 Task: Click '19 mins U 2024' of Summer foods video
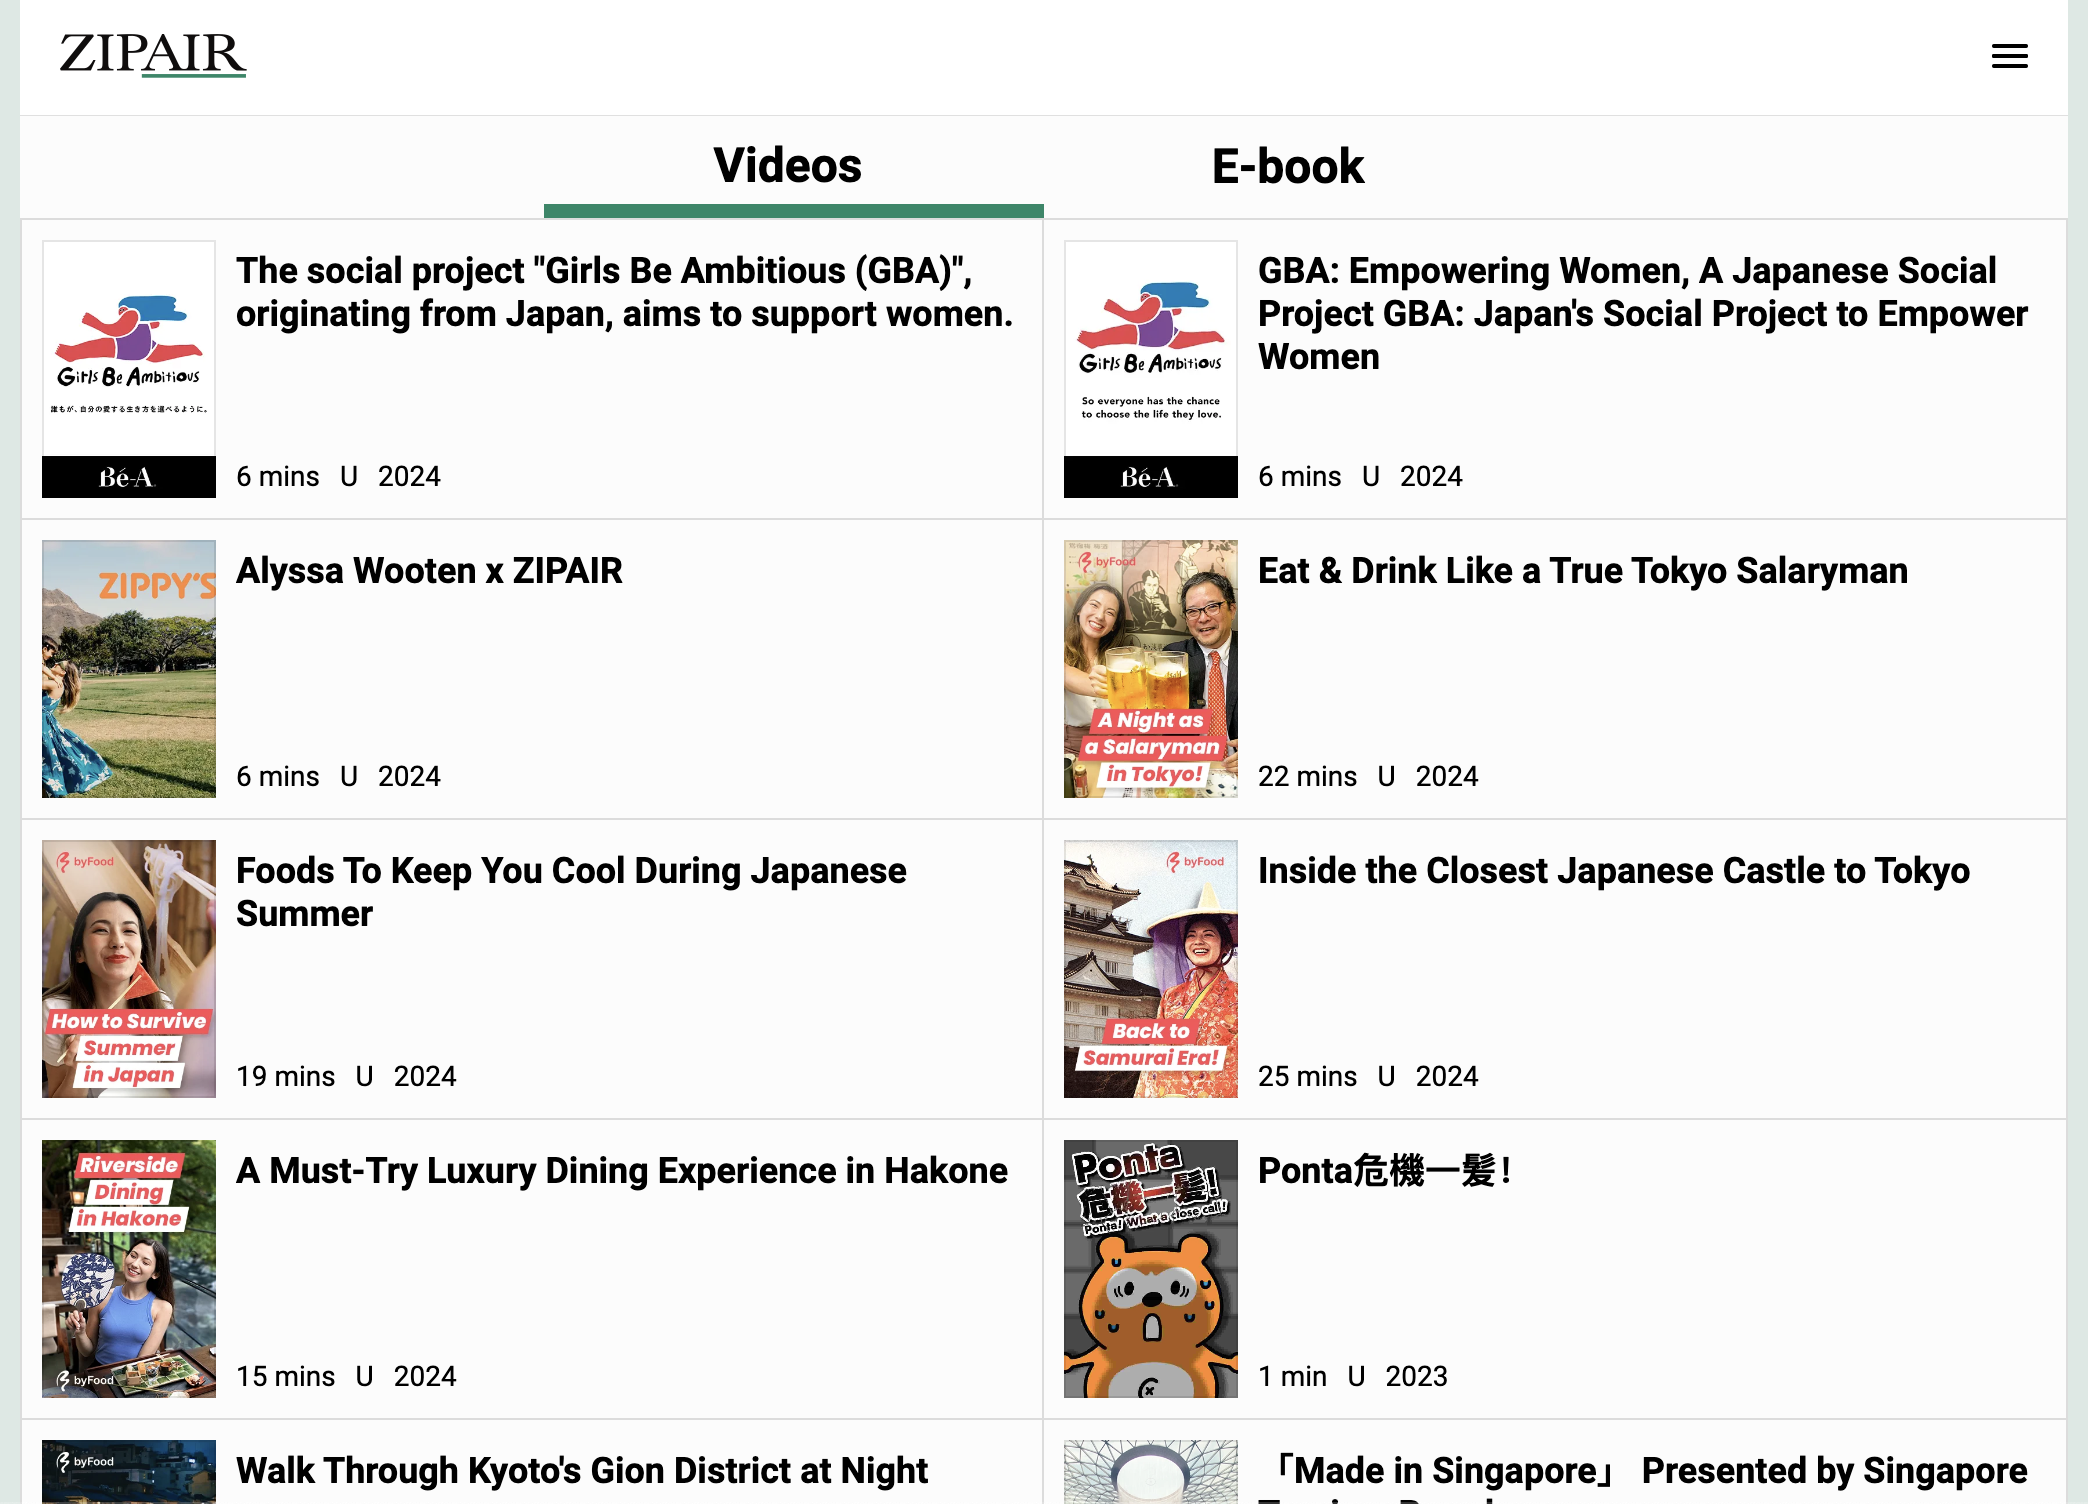click(x=346, y=1077)
